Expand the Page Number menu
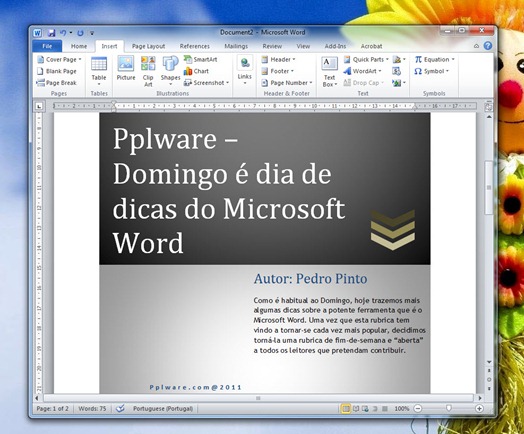524x434 pixels. pyautogui.click(x=287, y=83)
